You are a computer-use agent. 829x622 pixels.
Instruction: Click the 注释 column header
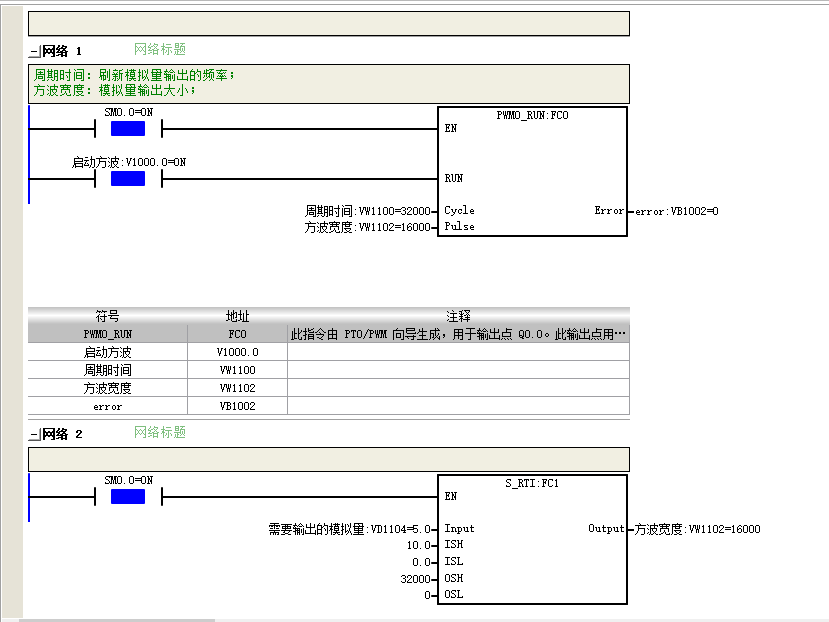[458, 316]
